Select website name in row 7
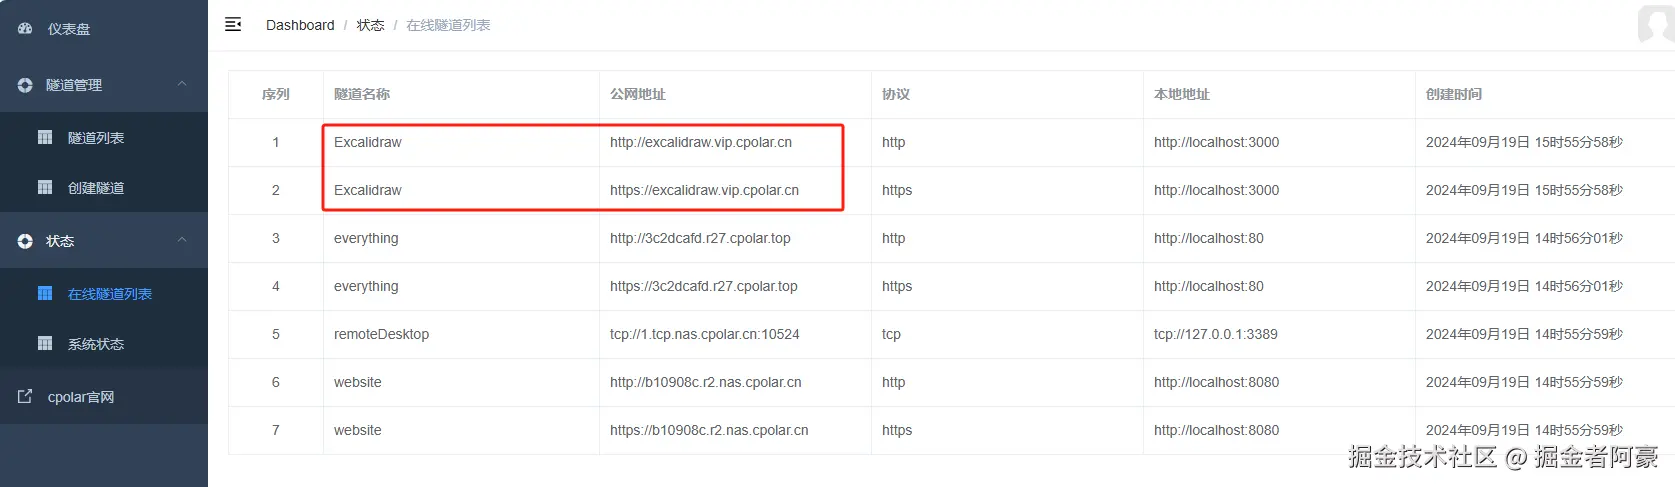This screenshot has height=487, width=1675. click(358, 430)
